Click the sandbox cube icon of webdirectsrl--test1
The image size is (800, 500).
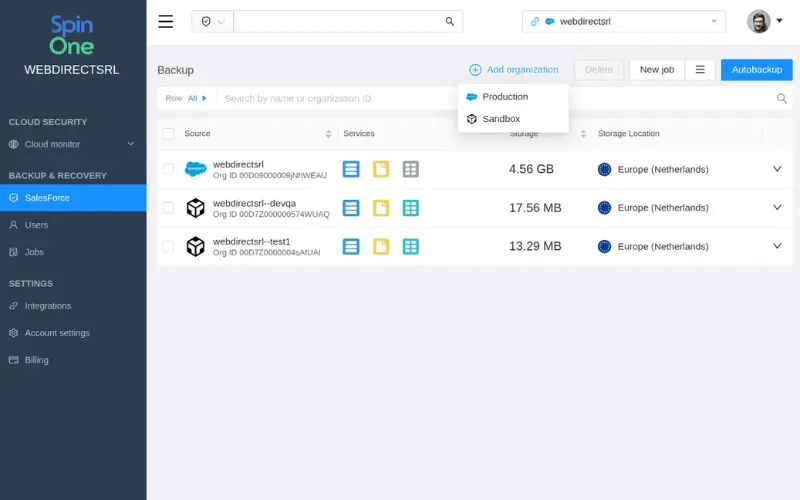point(195,246)
